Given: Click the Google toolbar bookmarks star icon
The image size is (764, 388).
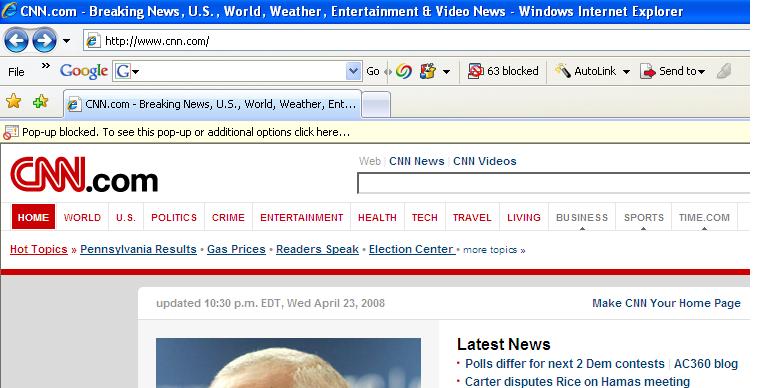Looking at the screenshot, I should click(428, 71).
